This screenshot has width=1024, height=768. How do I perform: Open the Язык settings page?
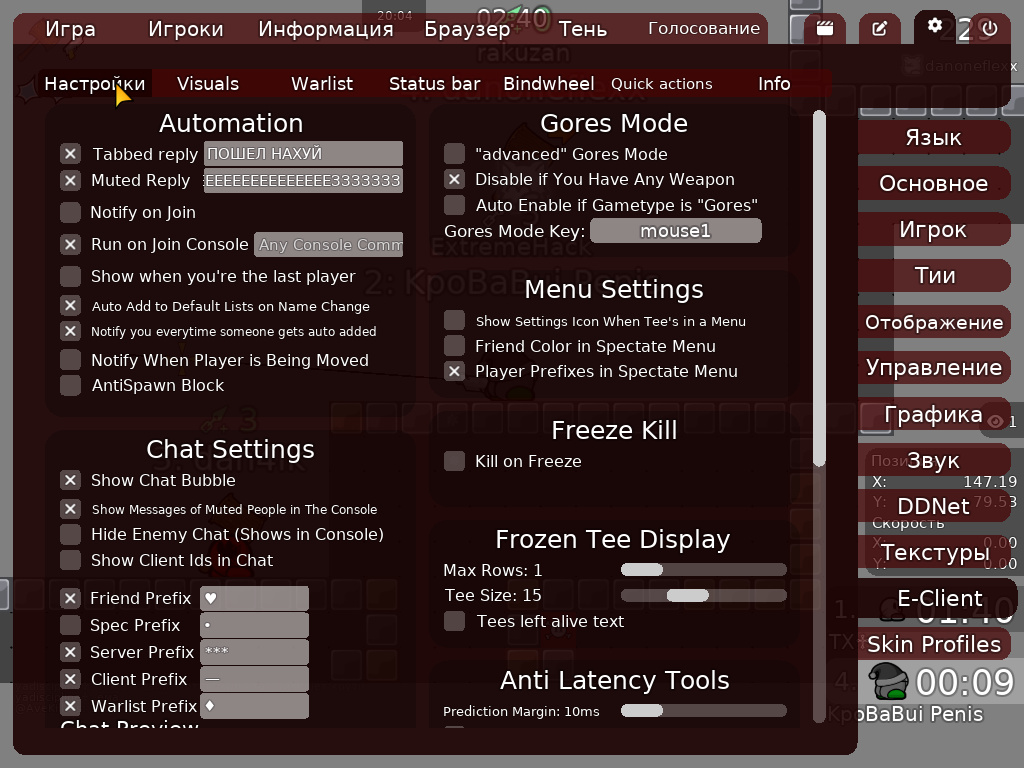coord(934,137)
